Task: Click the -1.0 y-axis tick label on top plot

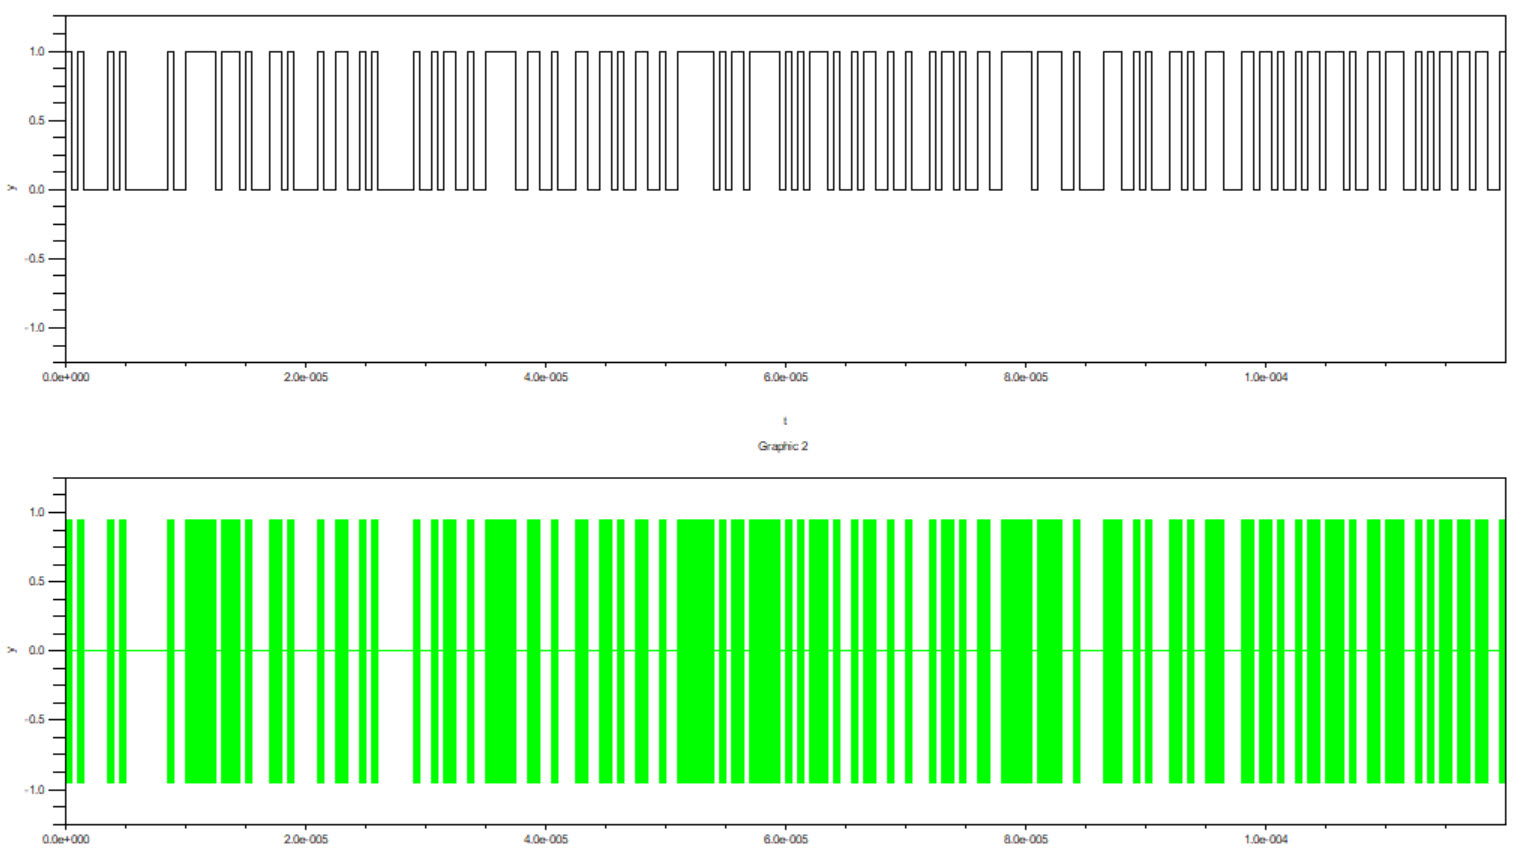Action: pos(35,328)
